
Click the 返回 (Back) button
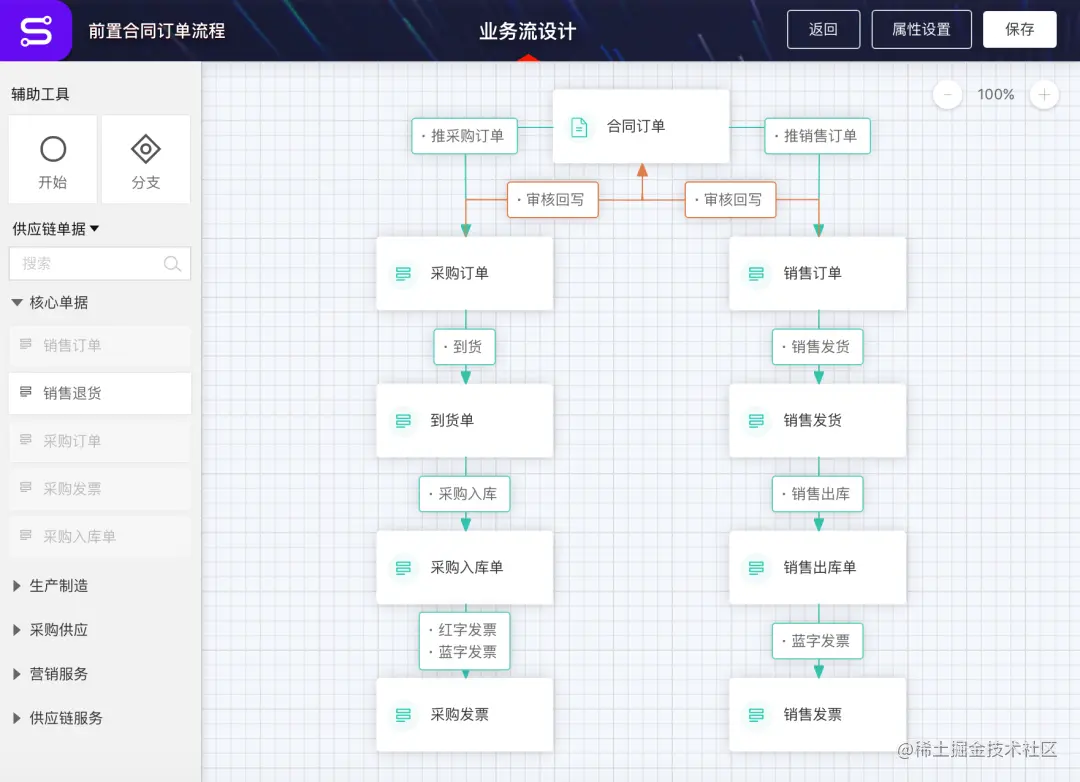tap(823, 29)
